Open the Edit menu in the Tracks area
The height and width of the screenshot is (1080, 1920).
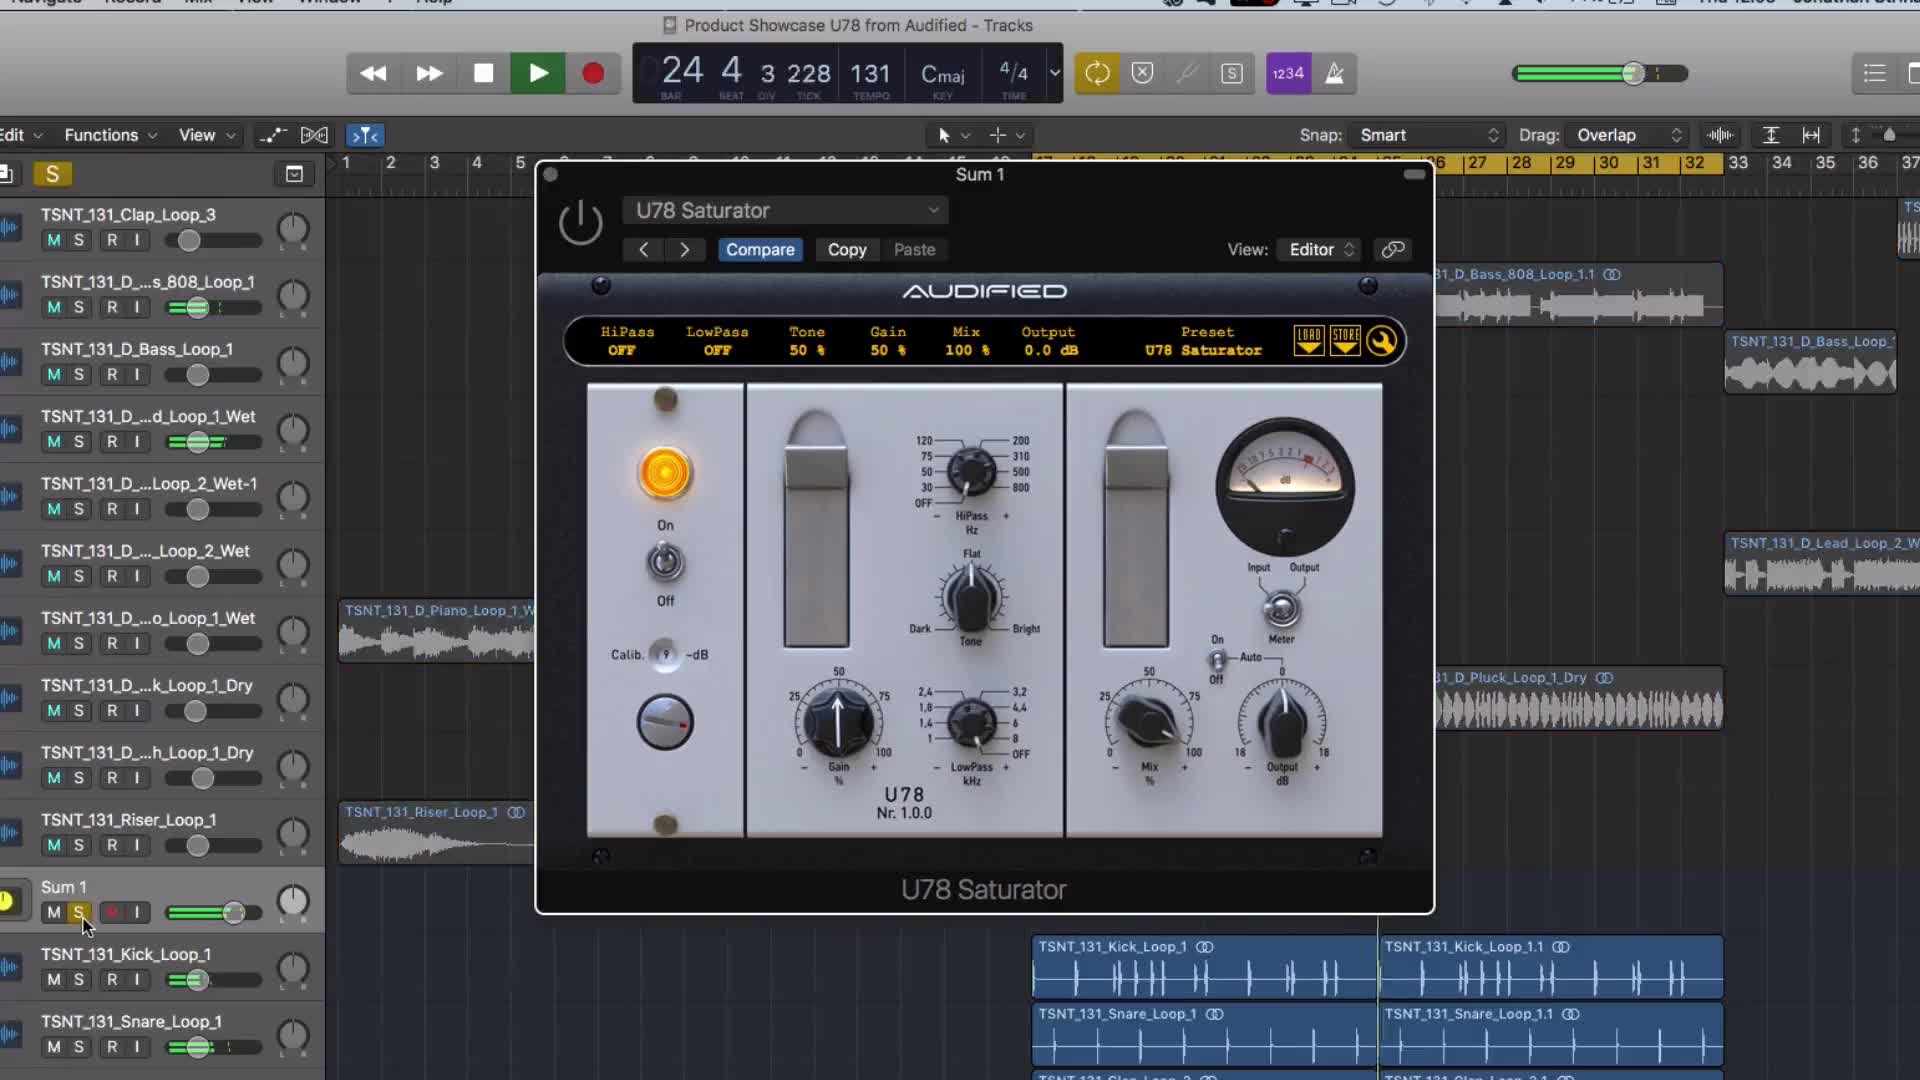tap(20, 135)
